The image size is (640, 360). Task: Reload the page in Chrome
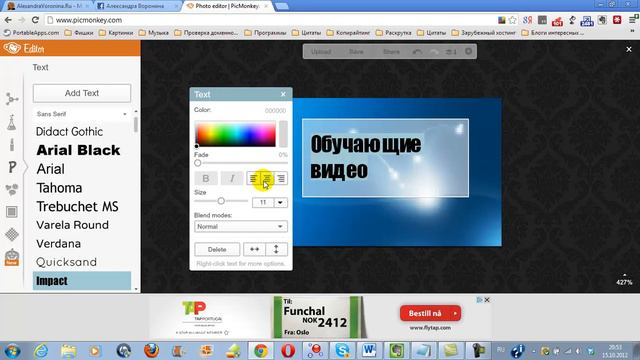[35, 20]
